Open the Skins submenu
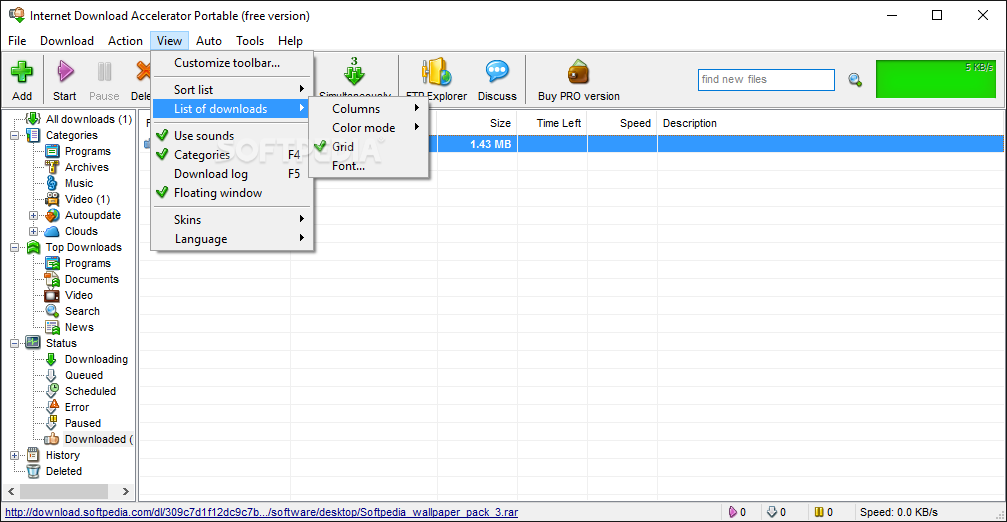 pyautogui.click(x=232, y=220)
